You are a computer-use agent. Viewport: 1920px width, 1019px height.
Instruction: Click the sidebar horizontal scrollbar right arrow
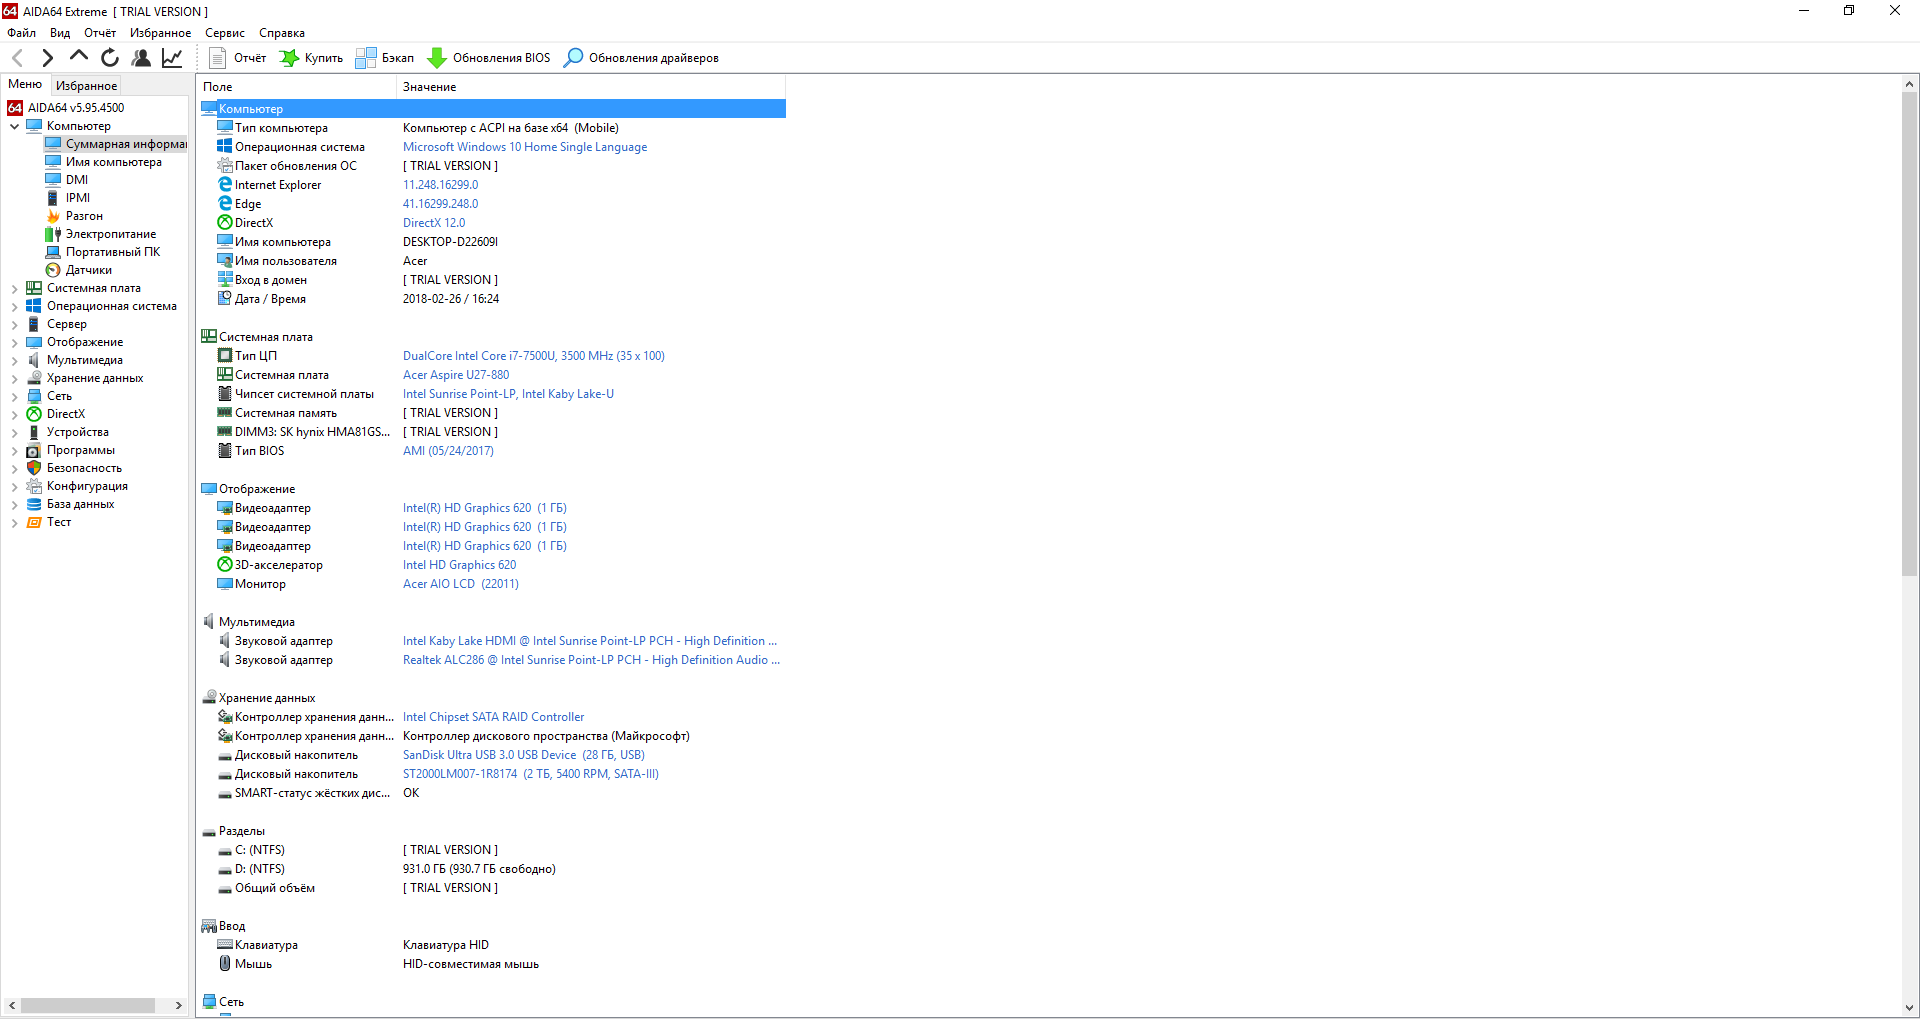pos(179,1006)
